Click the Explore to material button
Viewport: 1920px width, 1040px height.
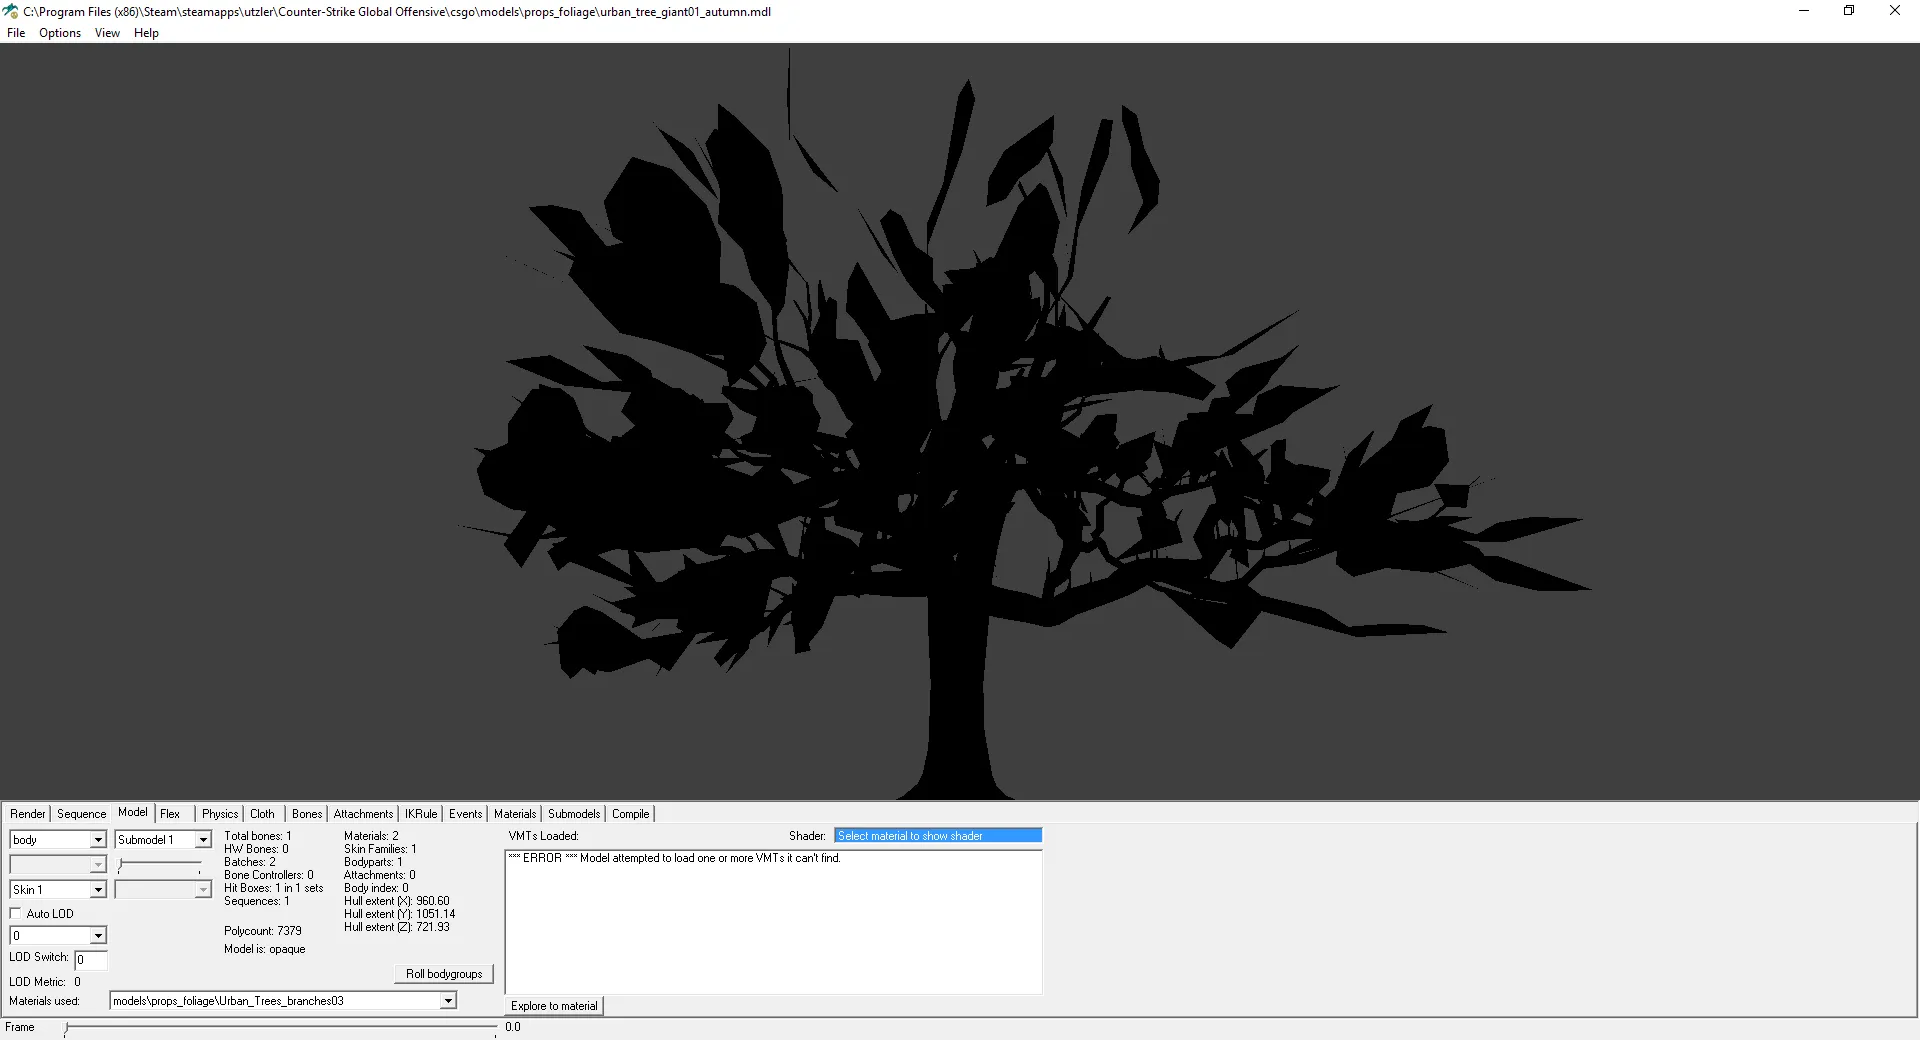(554, 1006)
